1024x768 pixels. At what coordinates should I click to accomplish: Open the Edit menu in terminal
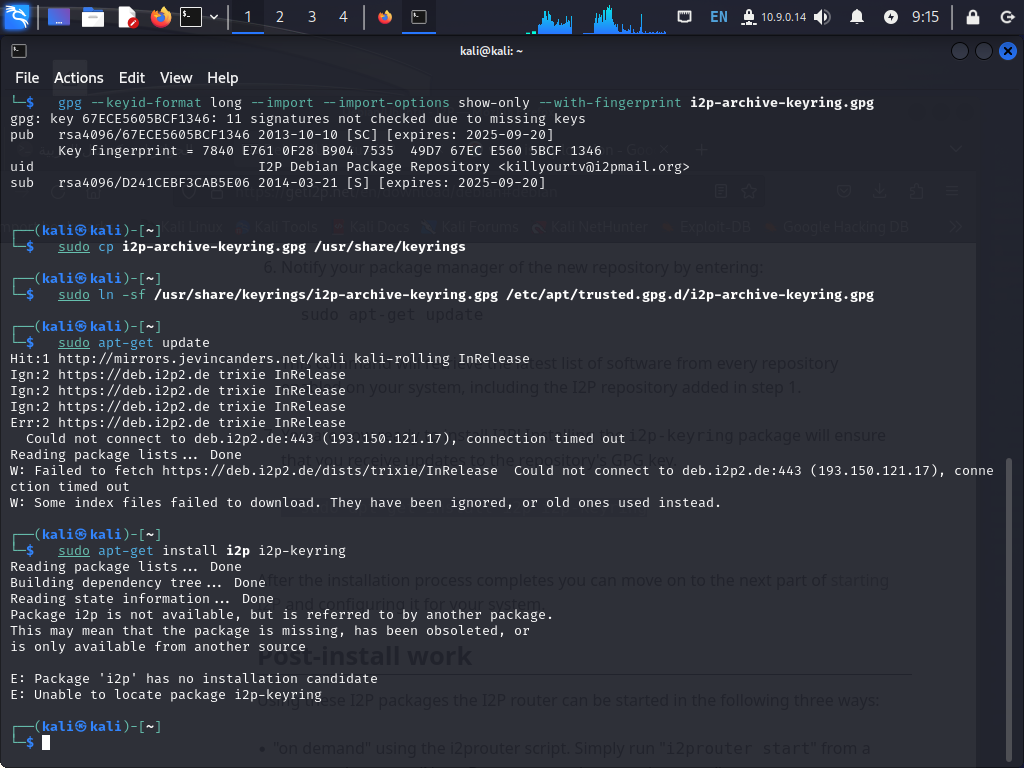point(132,78)
